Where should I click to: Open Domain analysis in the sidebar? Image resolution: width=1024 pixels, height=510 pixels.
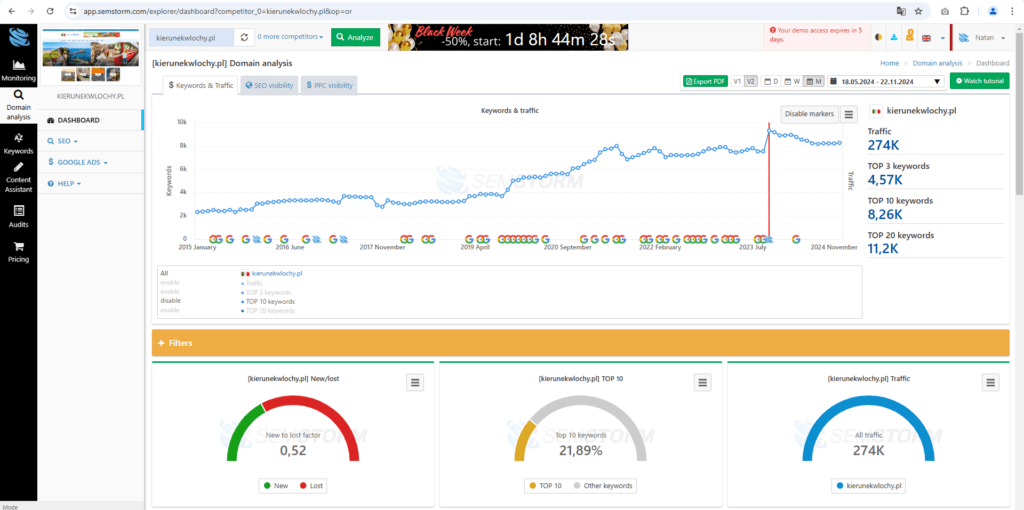(18, 104)
